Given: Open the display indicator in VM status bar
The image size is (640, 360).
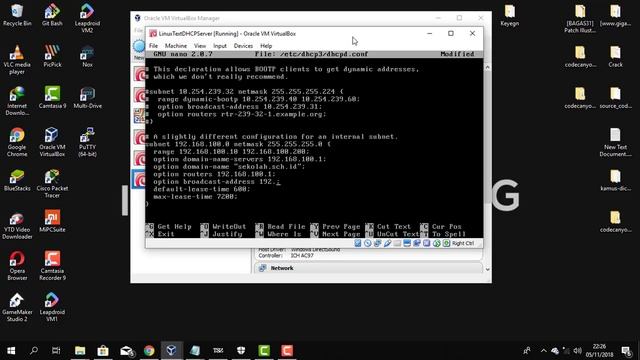Looking at the screenshot, I should point(407,243).
